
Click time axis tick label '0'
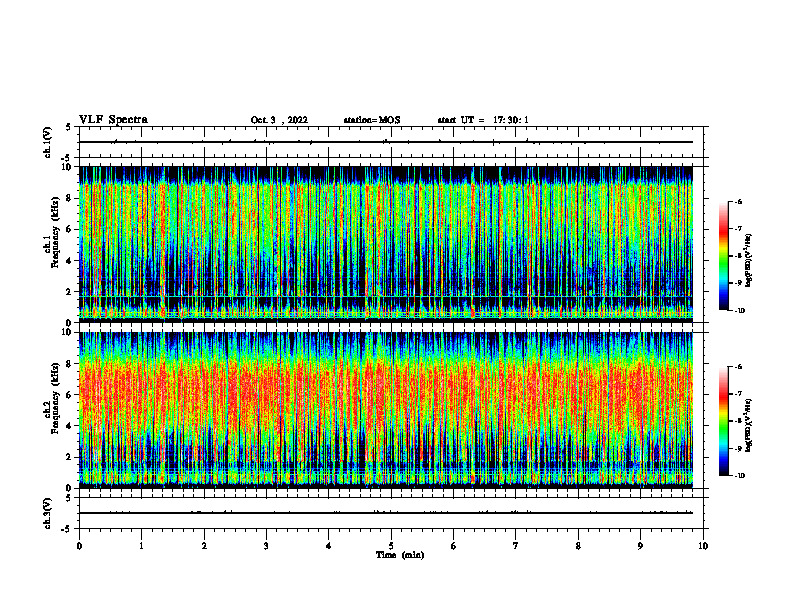(x=79, y=546)
